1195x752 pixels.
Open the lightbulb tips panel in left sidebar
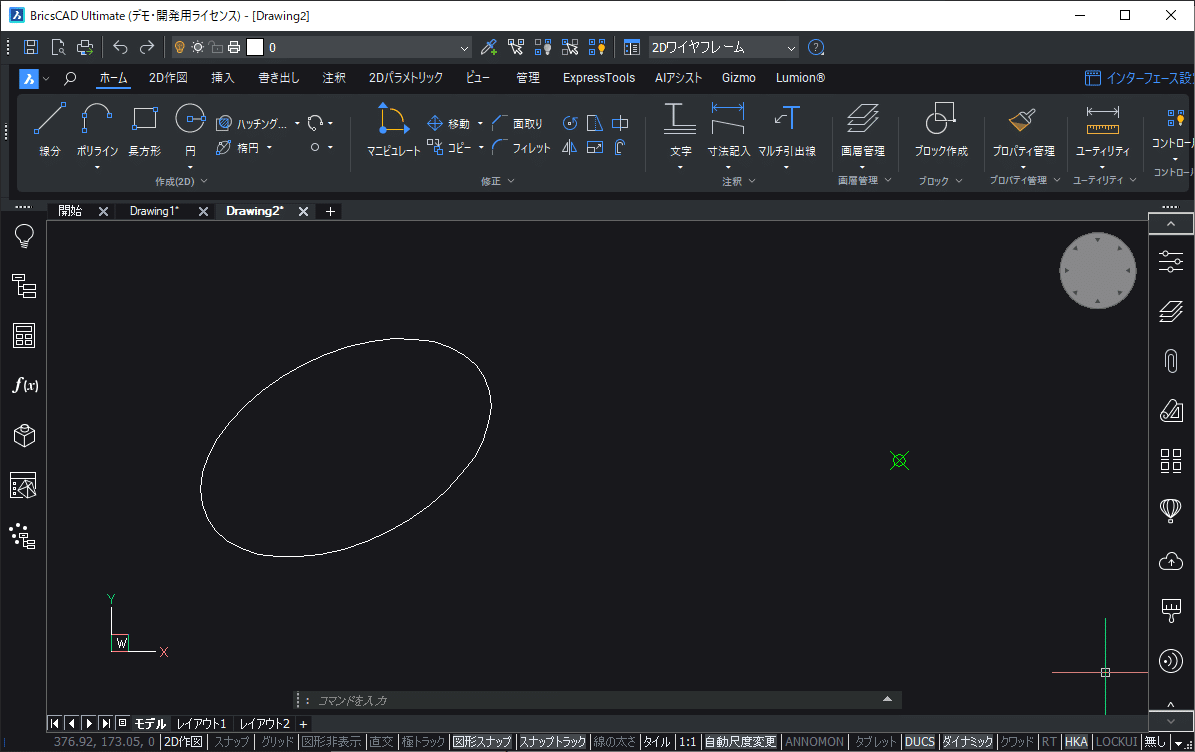(x=24, y=235)
